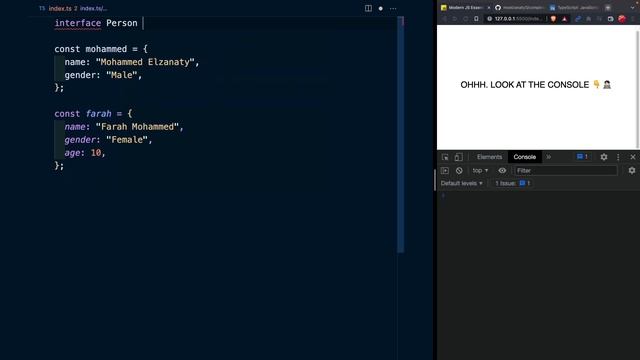Split the VS Code editor right
Image resolution: width=640 pixels, height=360 pixels.
(368, 8)
